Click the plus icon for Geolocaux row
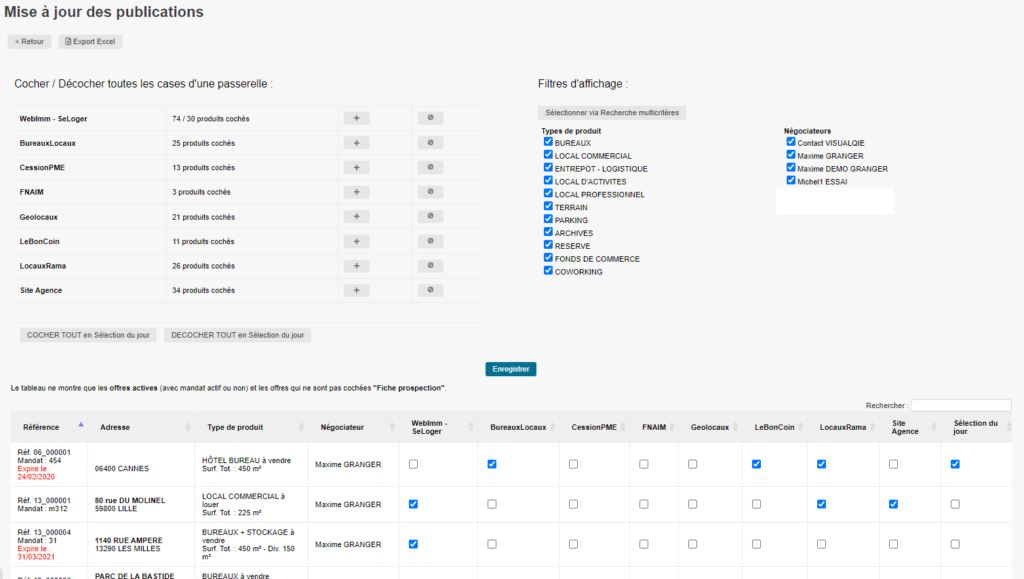The image size is (1024, 579). (356, 217)
